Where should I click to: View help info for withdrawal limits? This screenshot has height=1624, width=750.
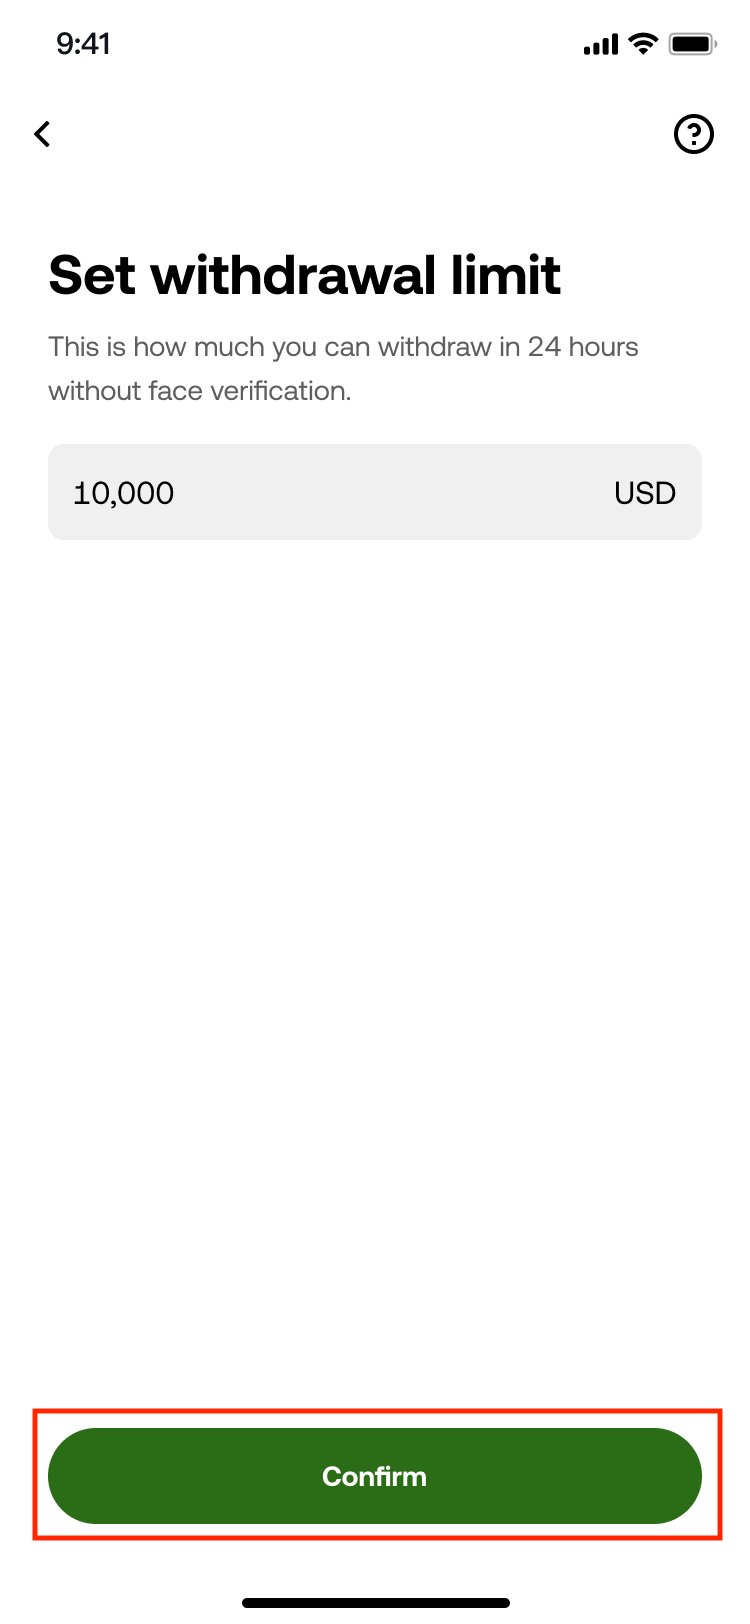coord(694,134)
